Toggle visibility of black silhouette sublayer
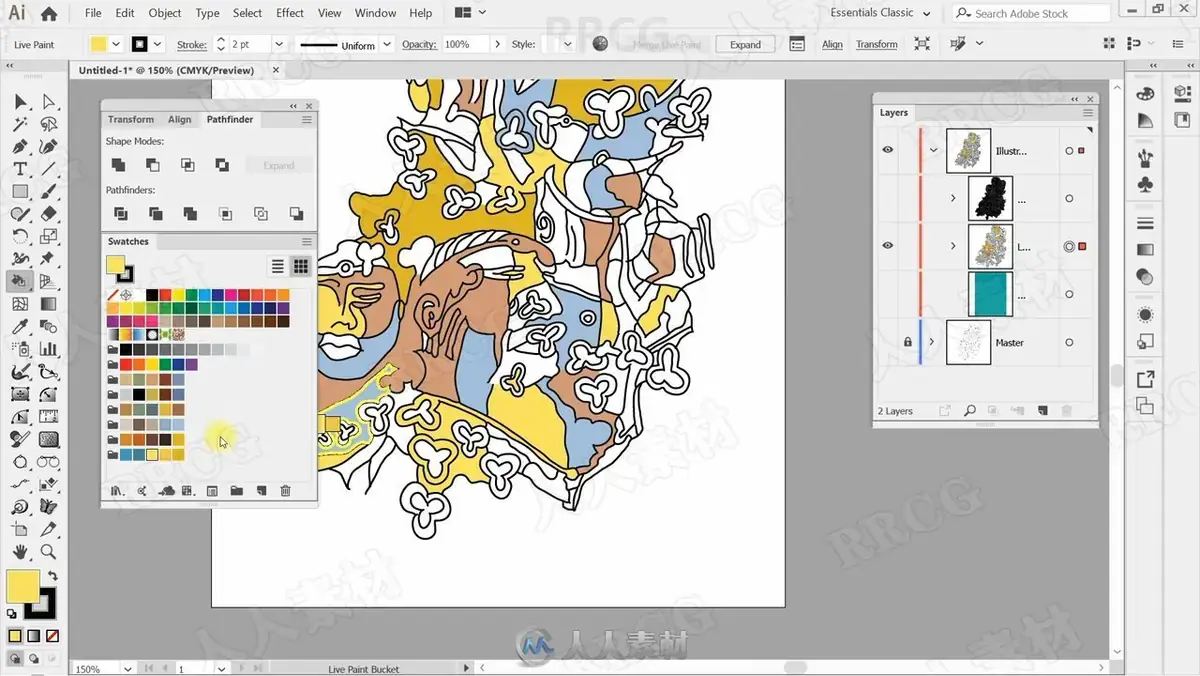Screen dimensions: 1200x676 [x=888, y=198]
